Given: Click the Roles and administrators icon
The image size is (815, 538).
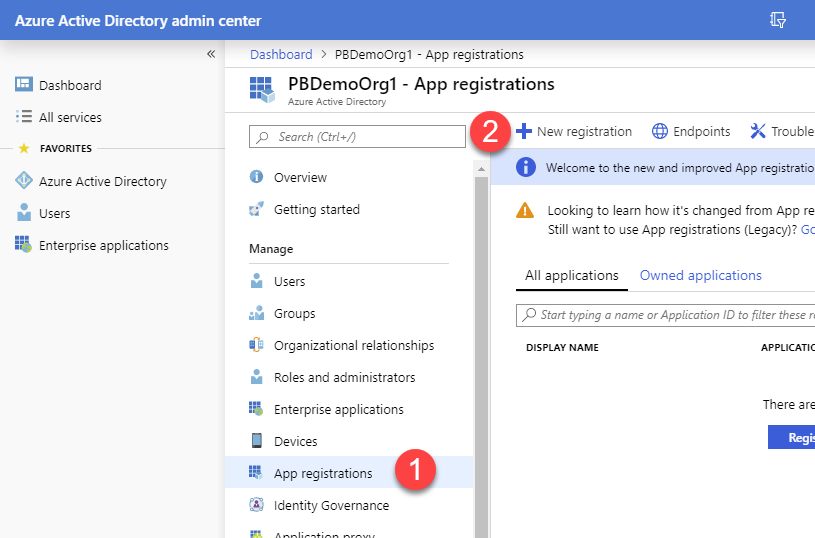Looking at the screenshot, I should click(x=256, y=377).
